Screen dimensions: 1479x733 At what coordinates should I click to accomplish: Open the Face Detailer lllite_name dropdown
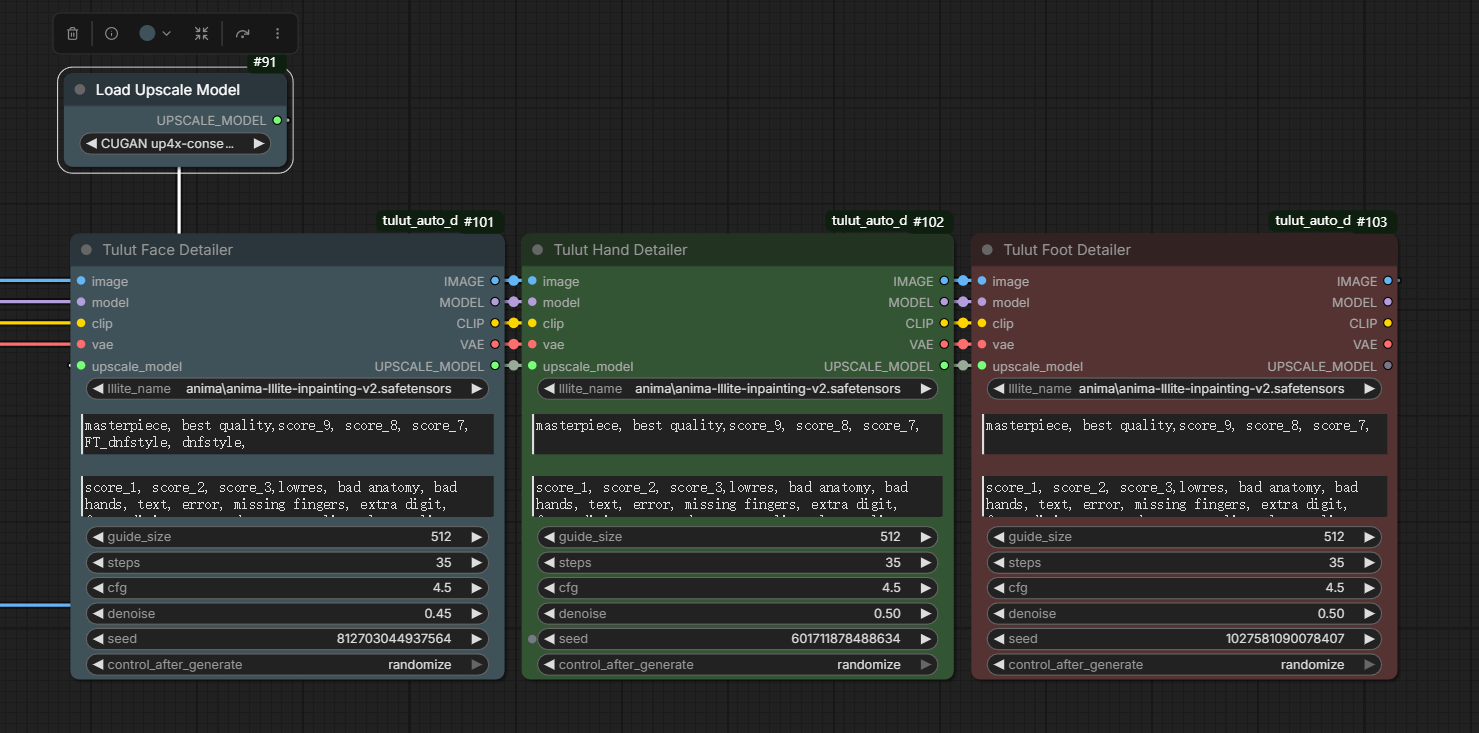point(288,389)
